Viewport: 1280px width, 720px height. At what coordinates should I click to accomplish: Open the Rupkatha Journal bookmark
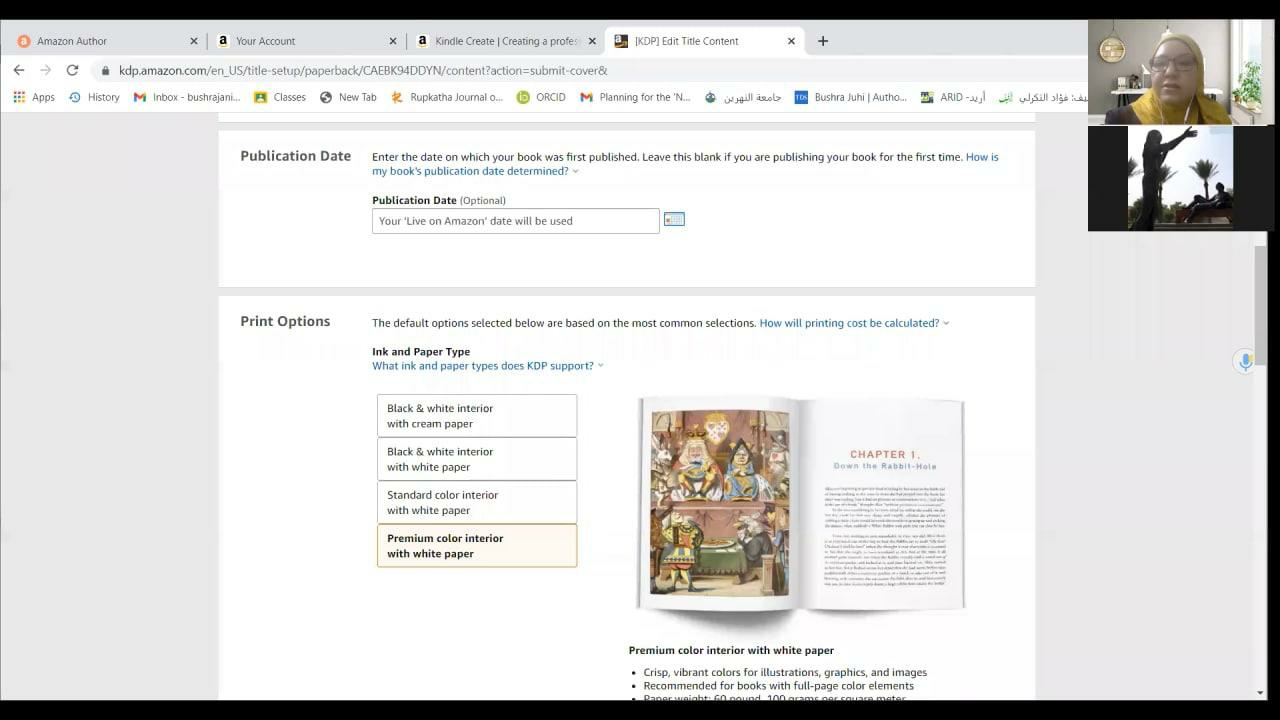(447, 97)
